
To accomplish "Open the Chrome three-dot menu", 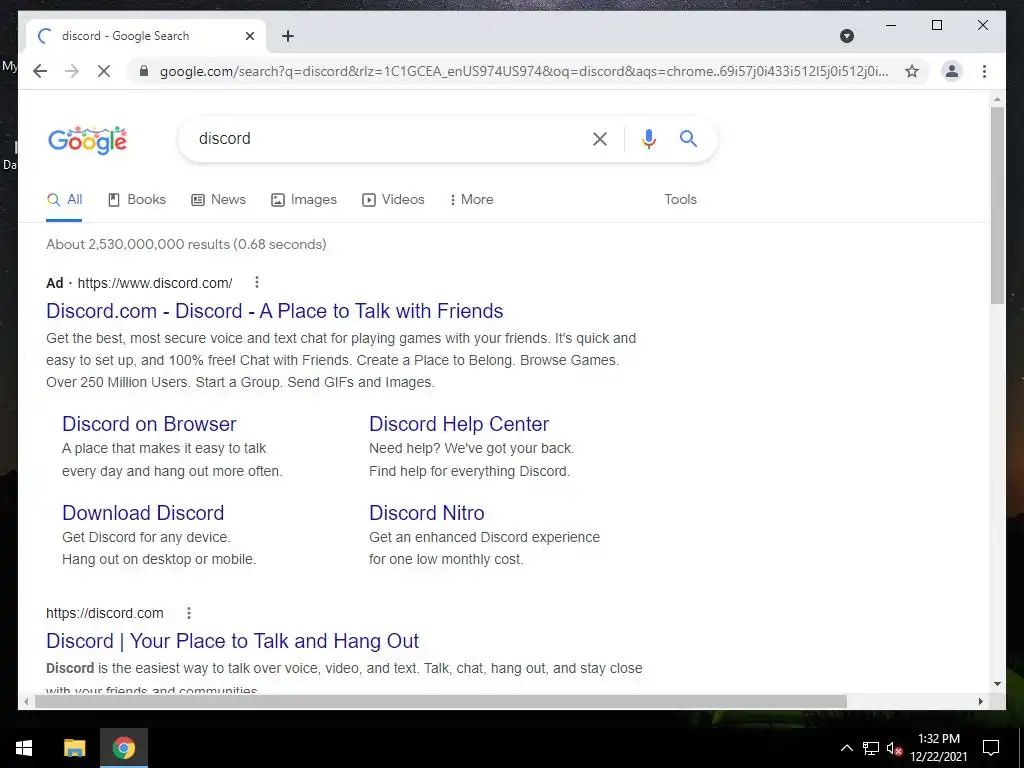I will [x=984, y=71].
